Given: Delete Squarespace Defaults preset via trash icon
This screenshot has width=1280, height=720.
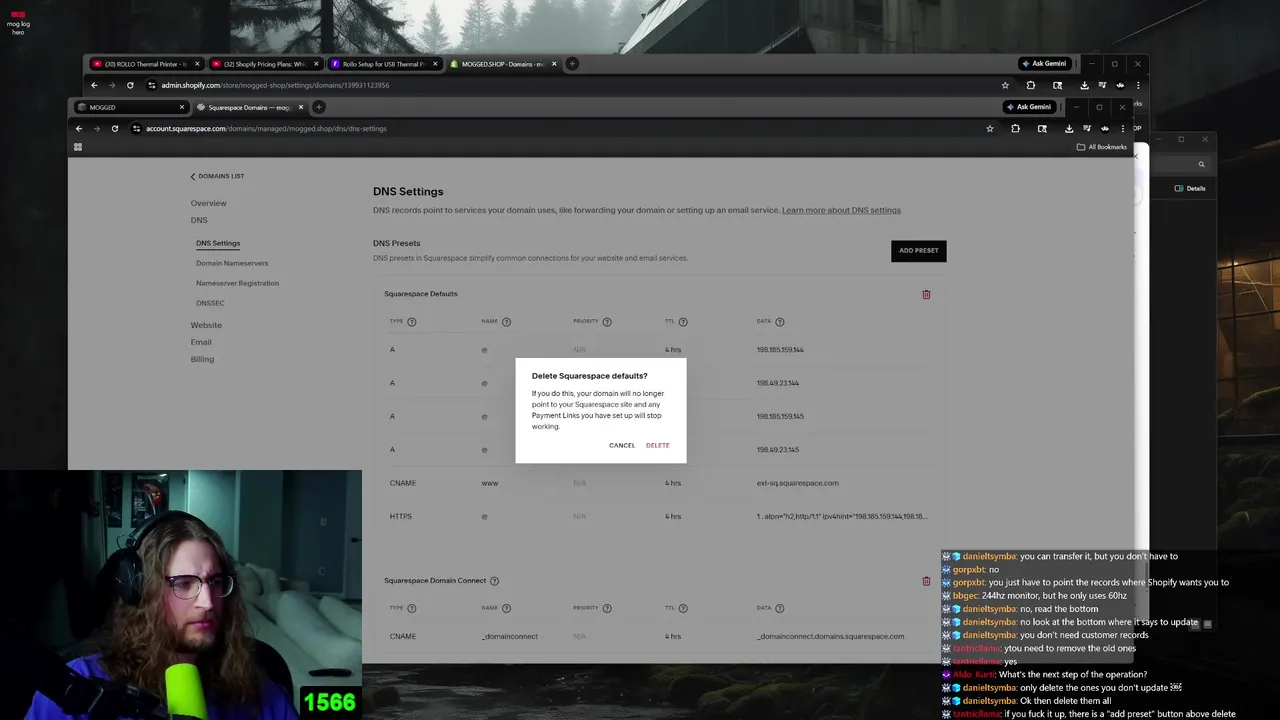Looking at the screenshot, I should click(x=926, y=294).
